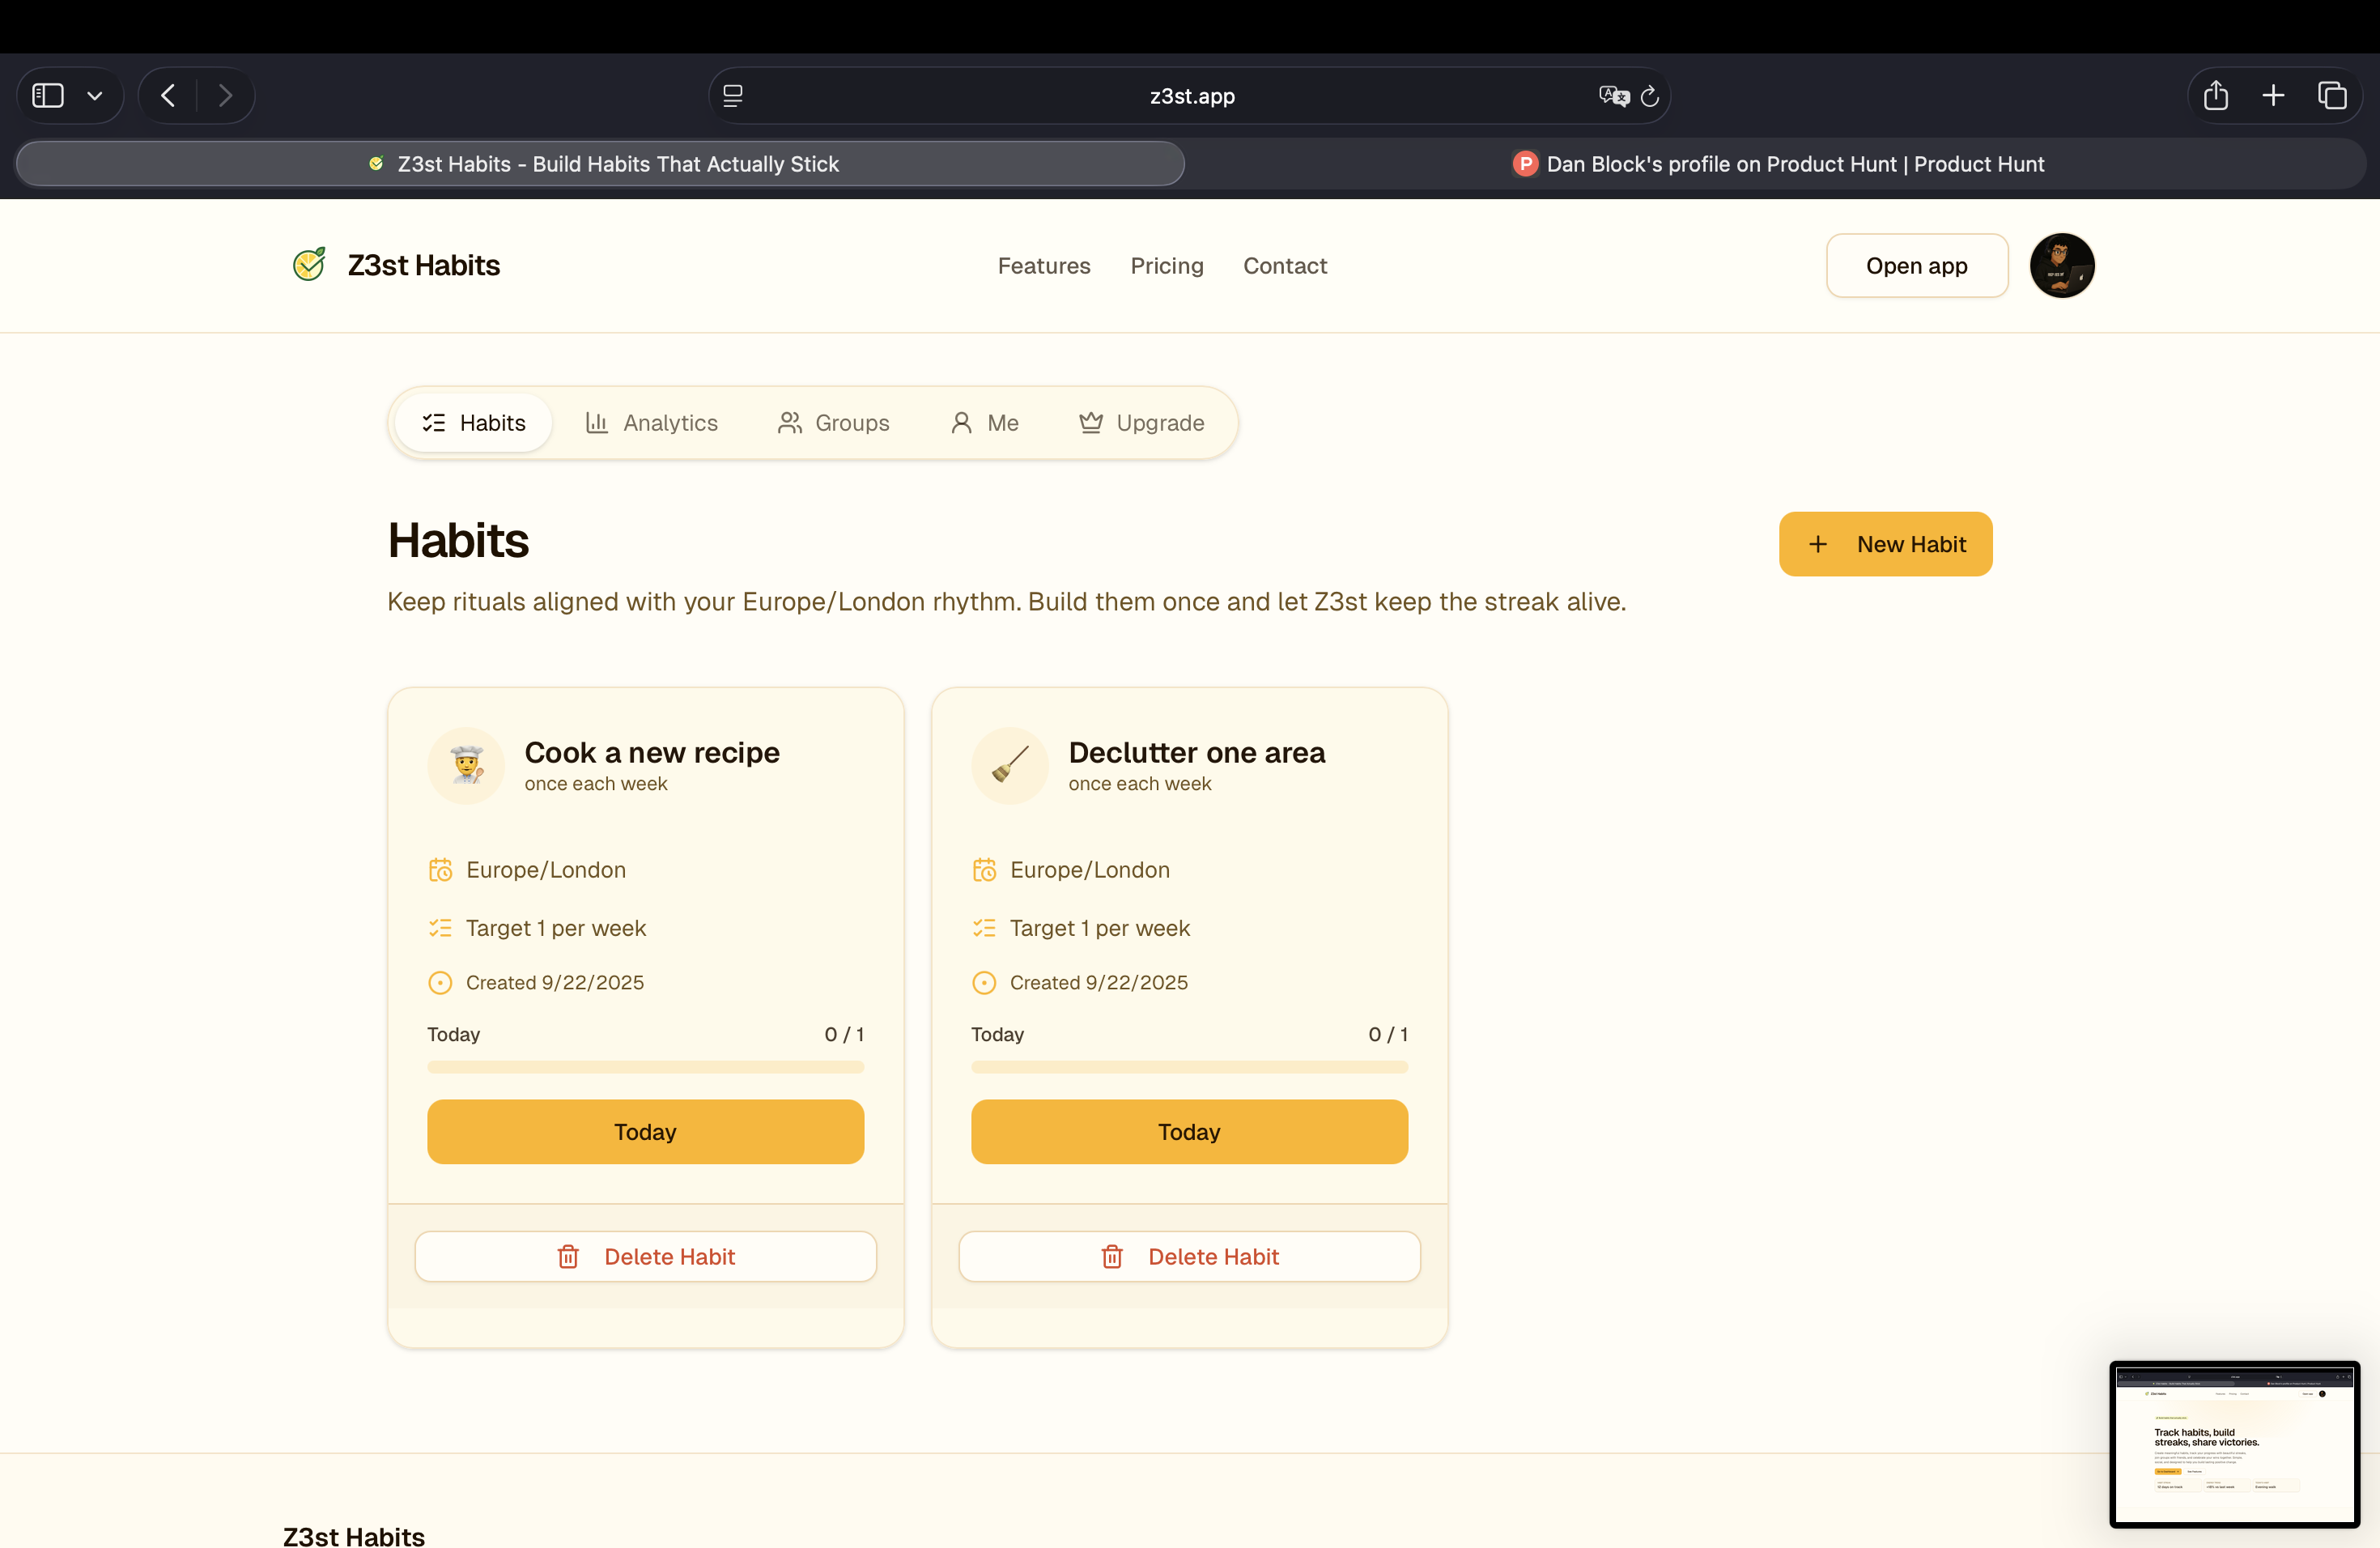Open the screenshot preview thumbnail
This screenshot has height=1548, width=2380.
(2235, 1444)
